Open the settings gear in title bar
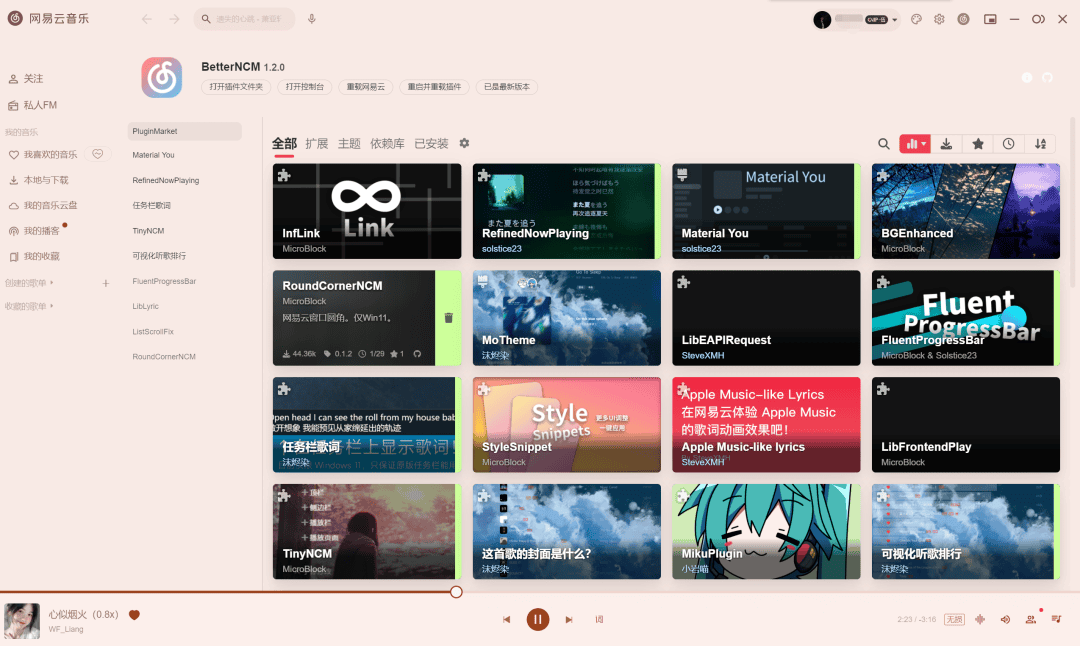The image size is (1080, 646). 939,19
